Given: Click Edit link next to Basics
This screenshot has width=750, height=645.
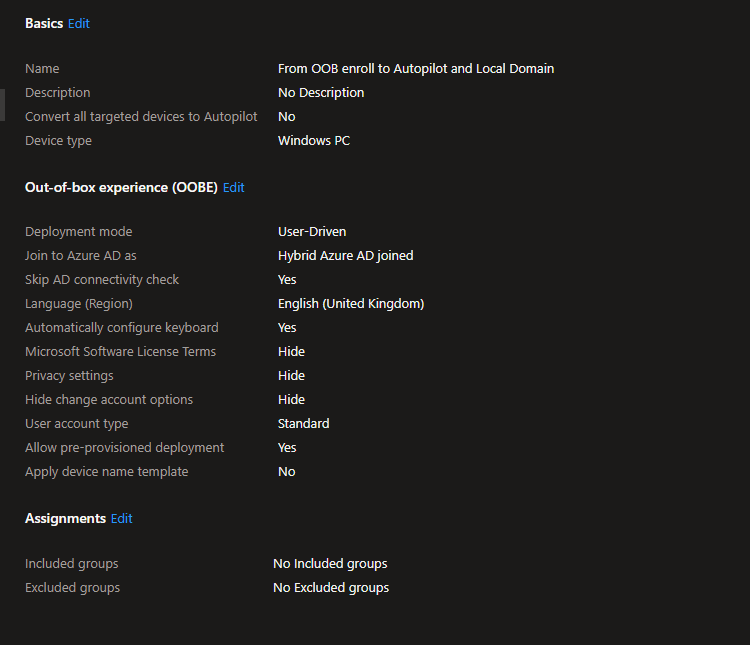Looking at the screenshot, I should (x=78, y=23).
